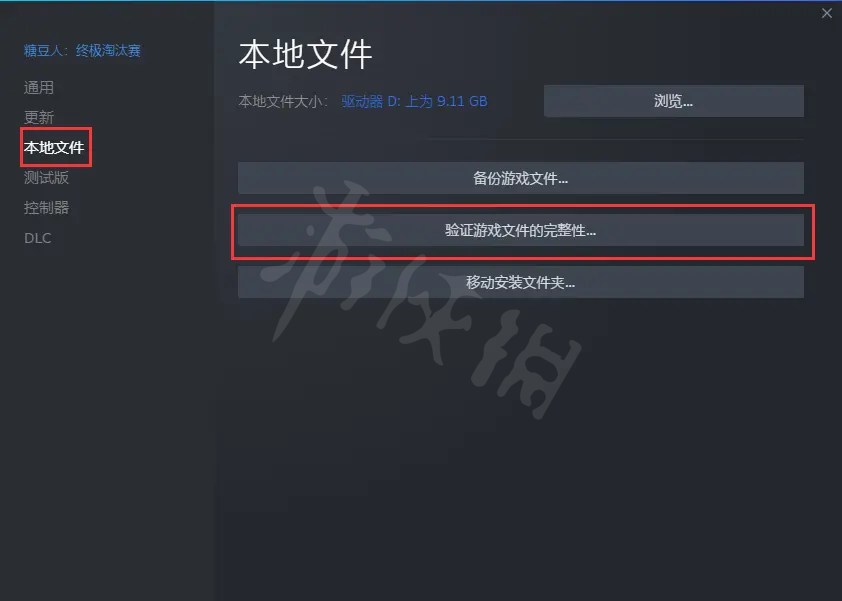This screenshot has width=842, height=601.
Task: Show the DLC tab
Action: pyautogui.click(x=38, y=238)
